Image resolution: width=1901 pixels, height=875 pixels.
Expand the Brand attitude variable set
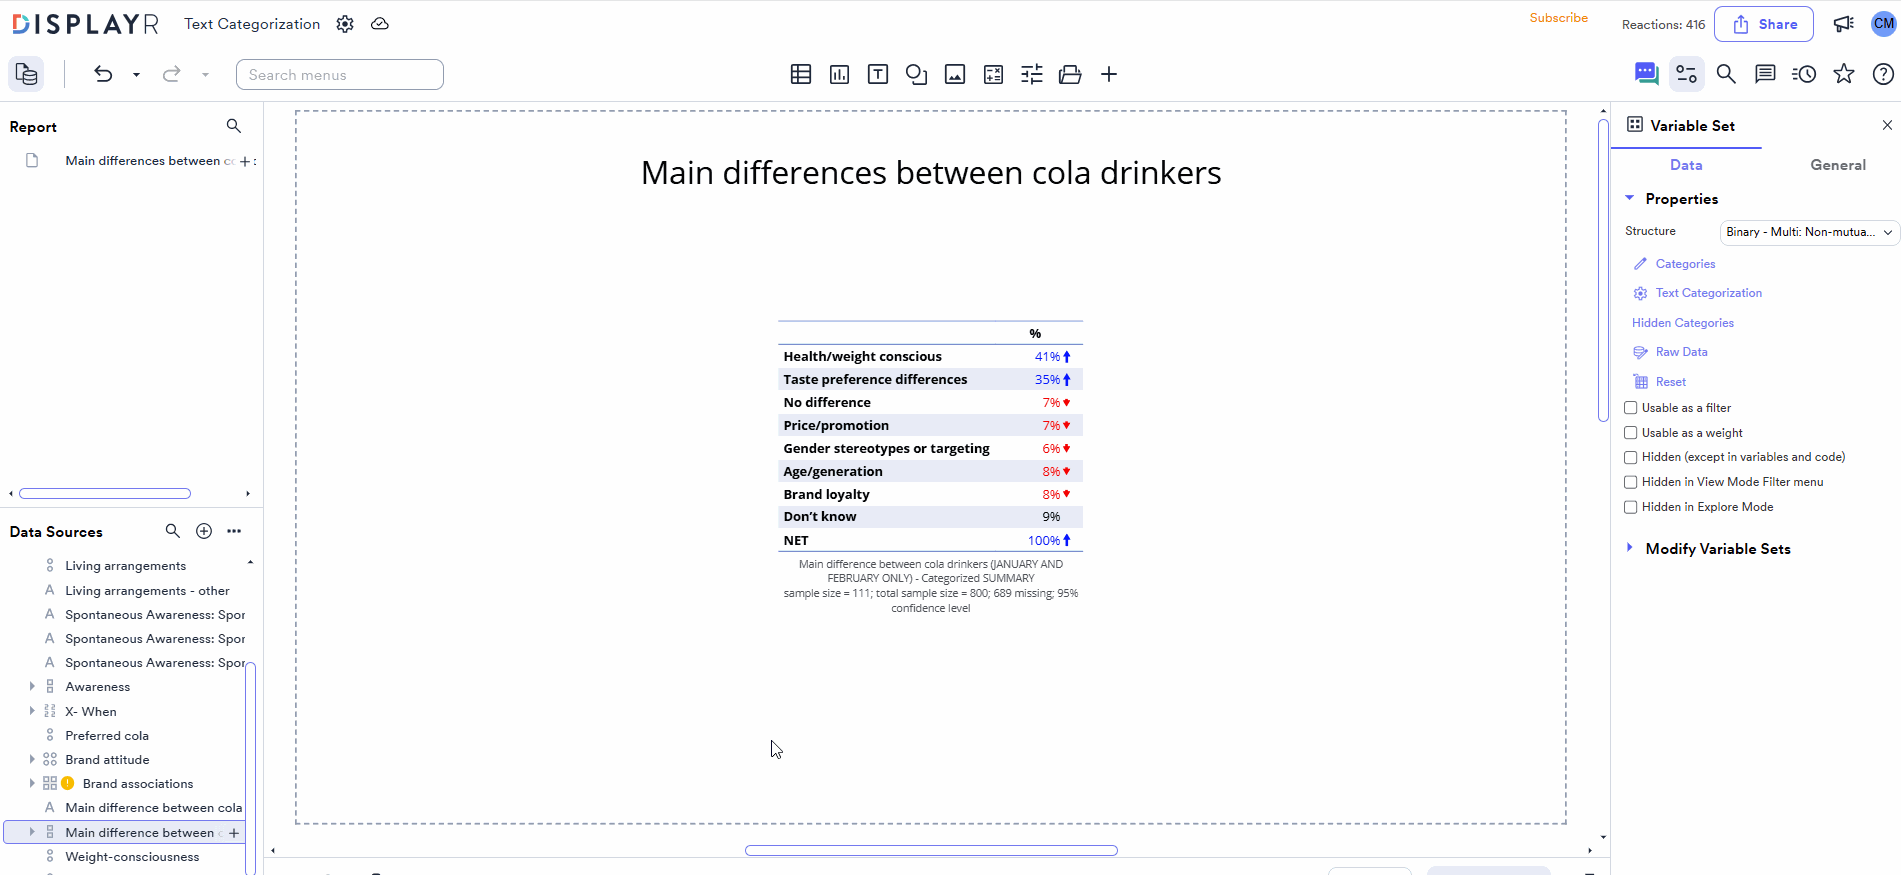pyautogui.click(x=32, y=759)
